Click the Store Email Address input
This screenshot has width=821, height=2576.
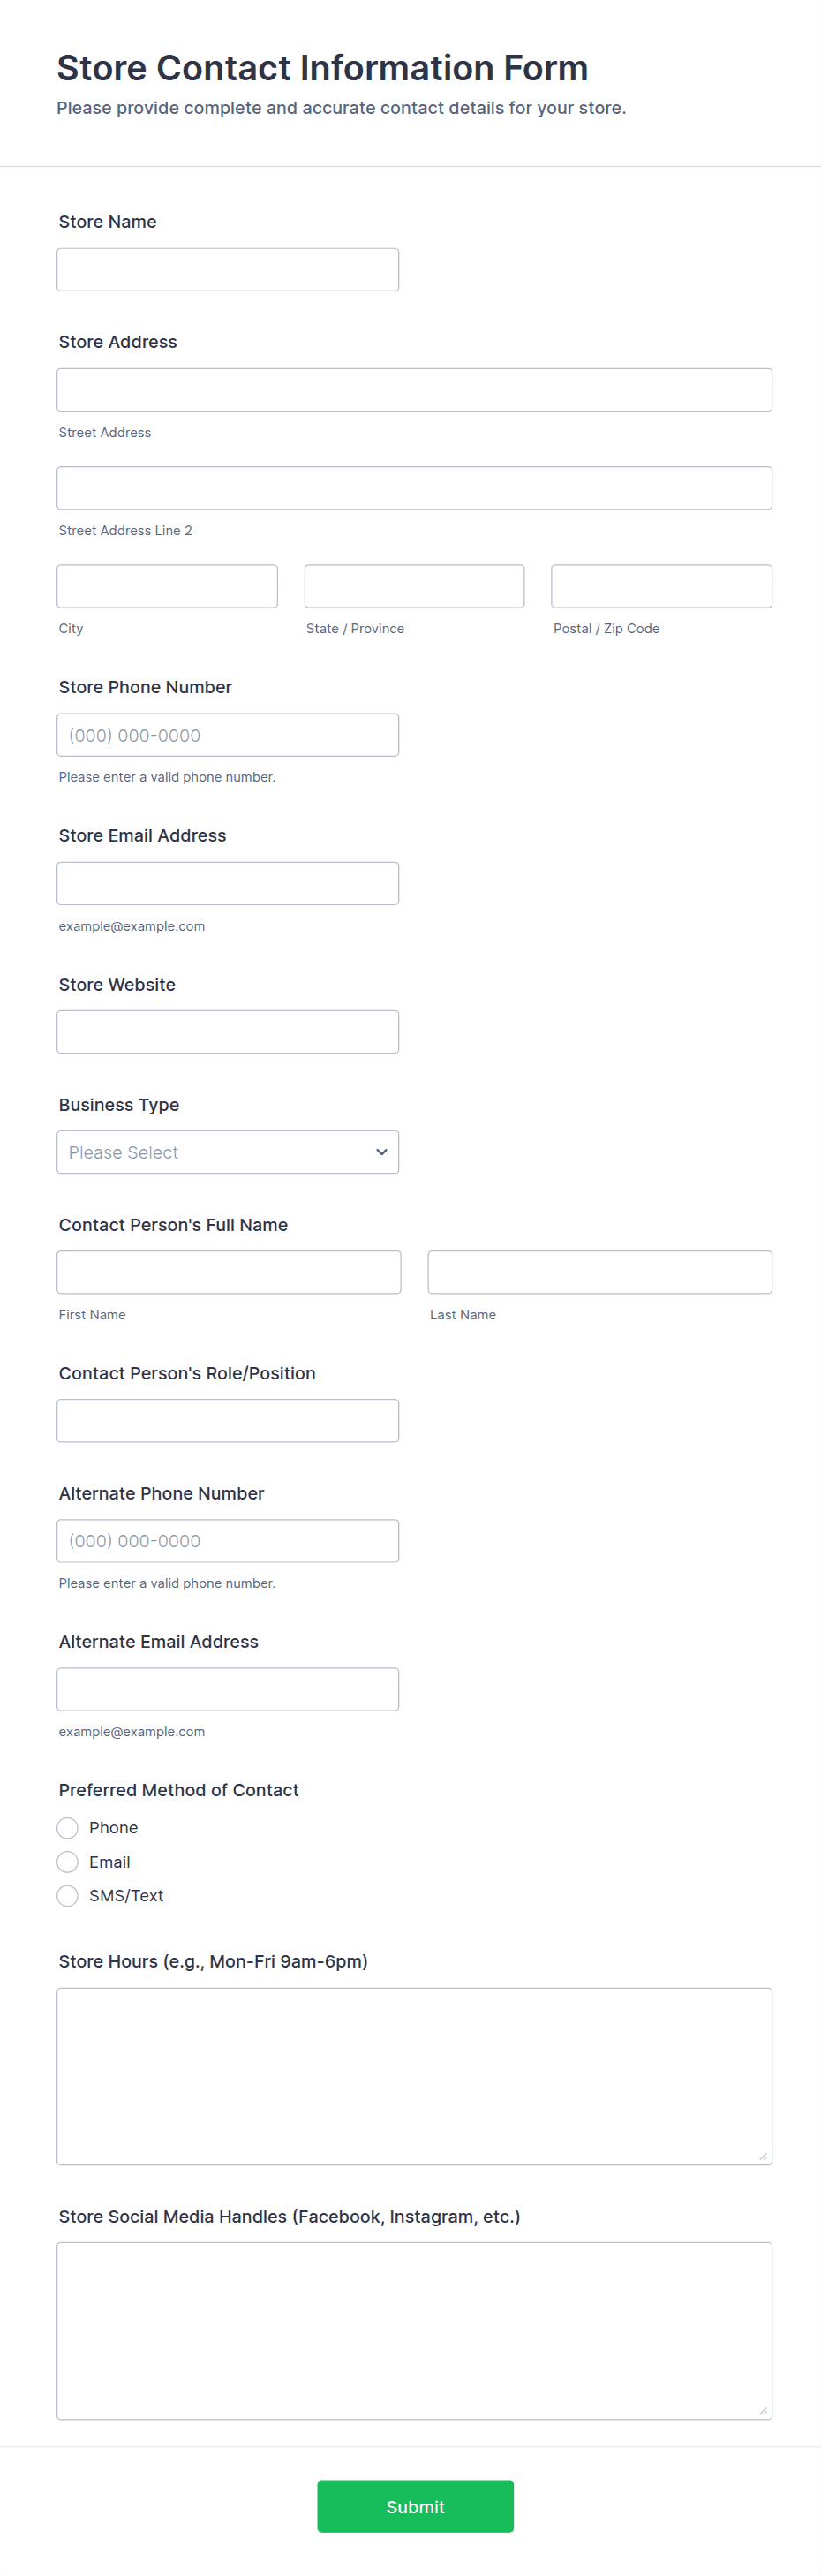(x=227, y=883)
